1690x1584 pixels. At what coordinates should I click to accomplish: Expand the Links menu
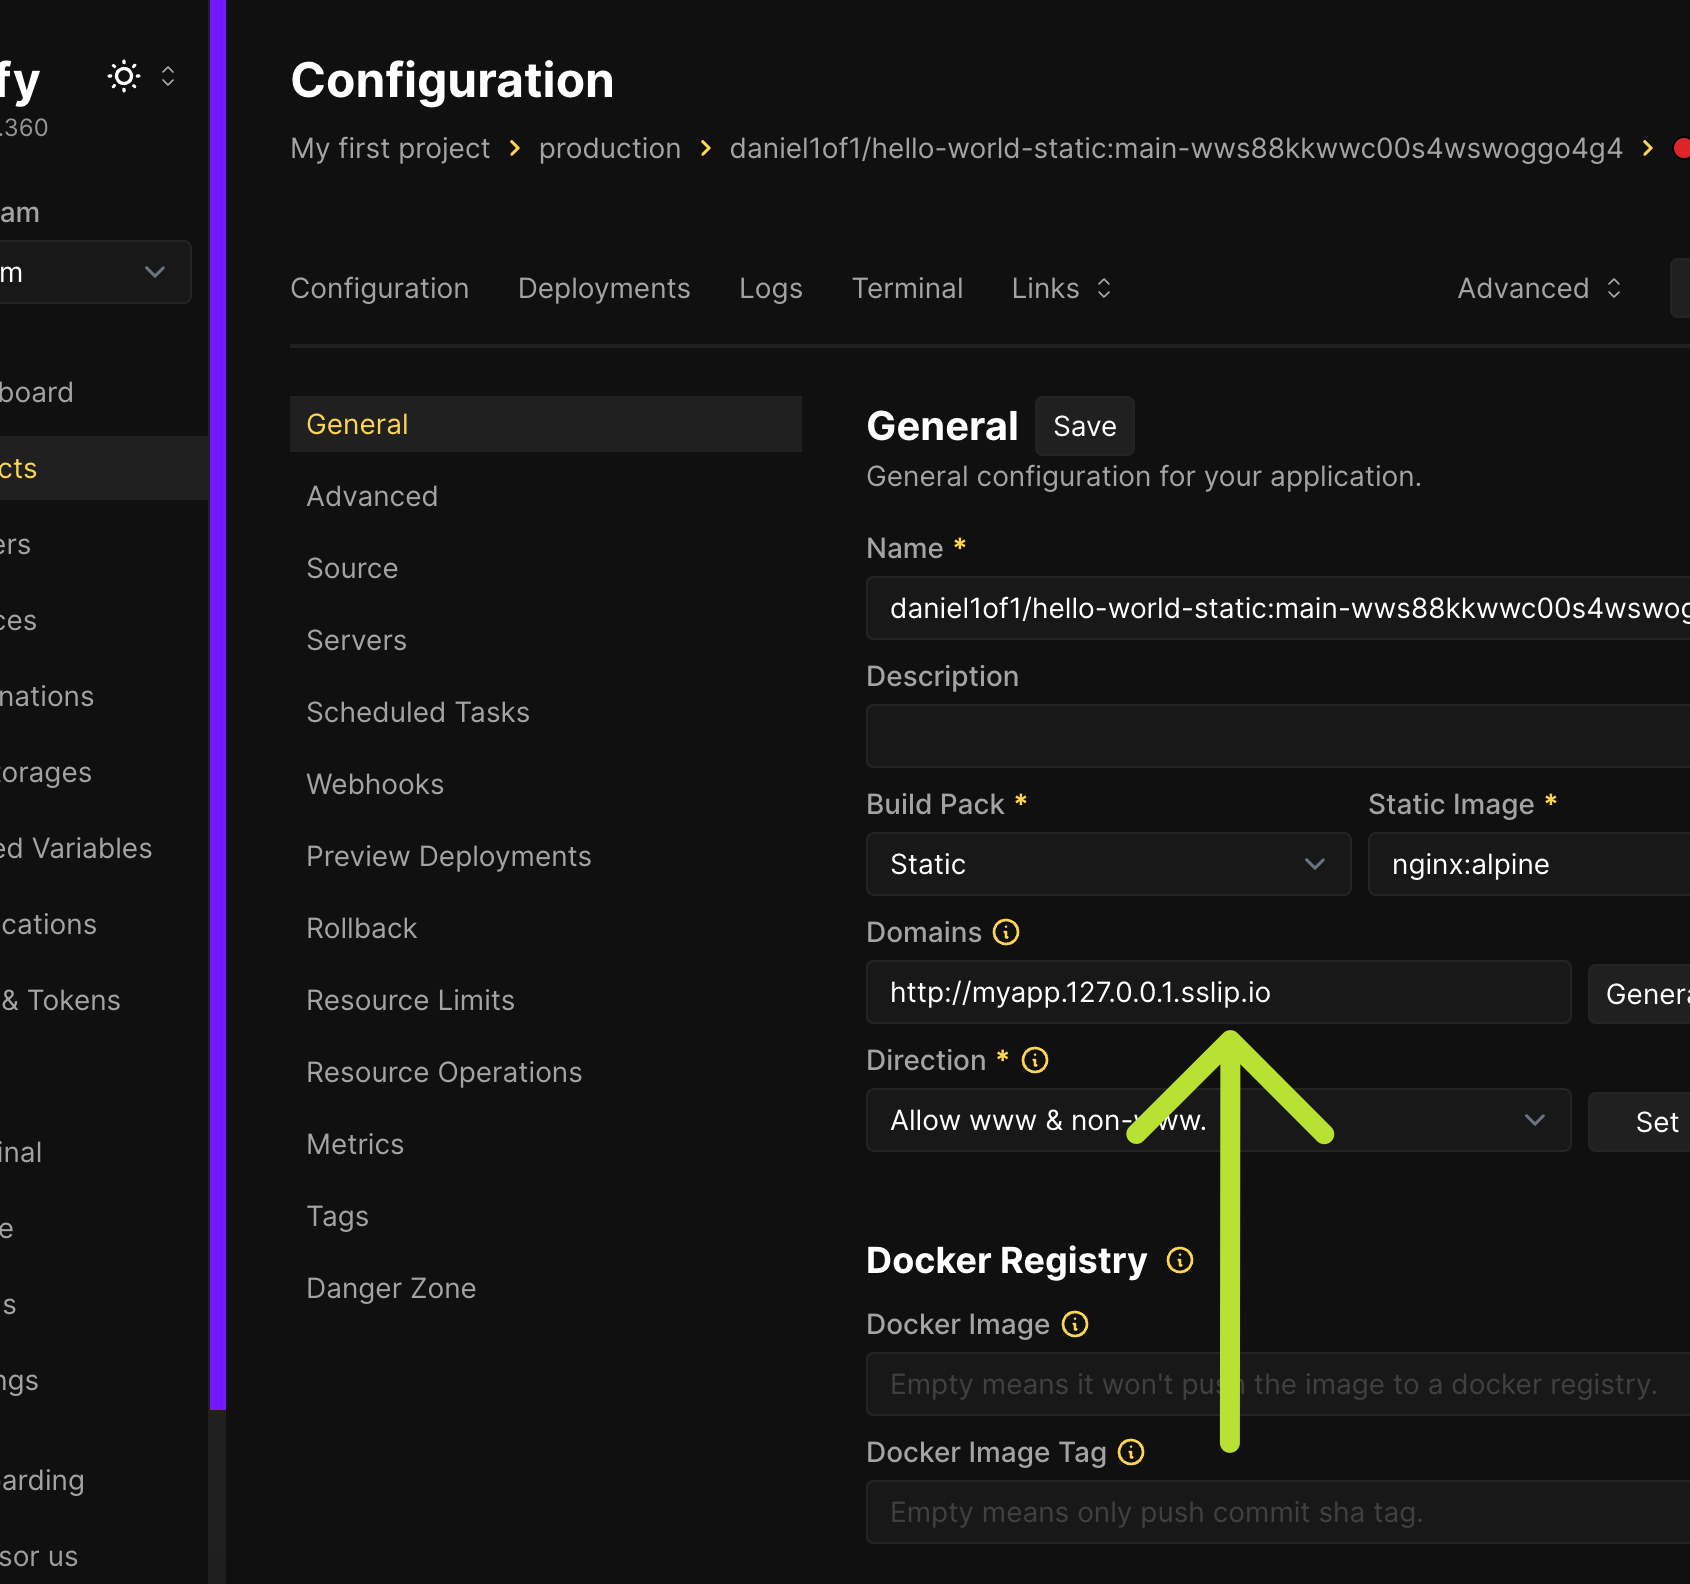pos(1061,288)
